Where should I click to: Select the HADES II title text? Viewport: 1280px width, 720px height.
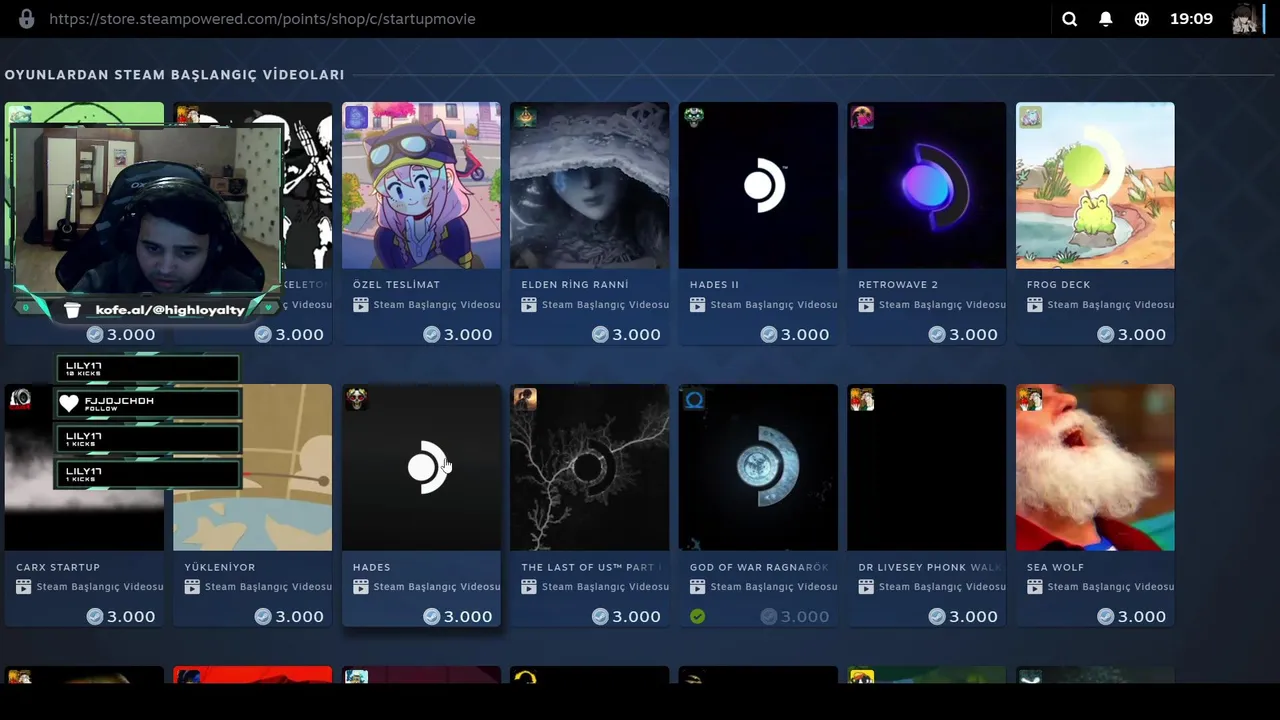[714, 285]
